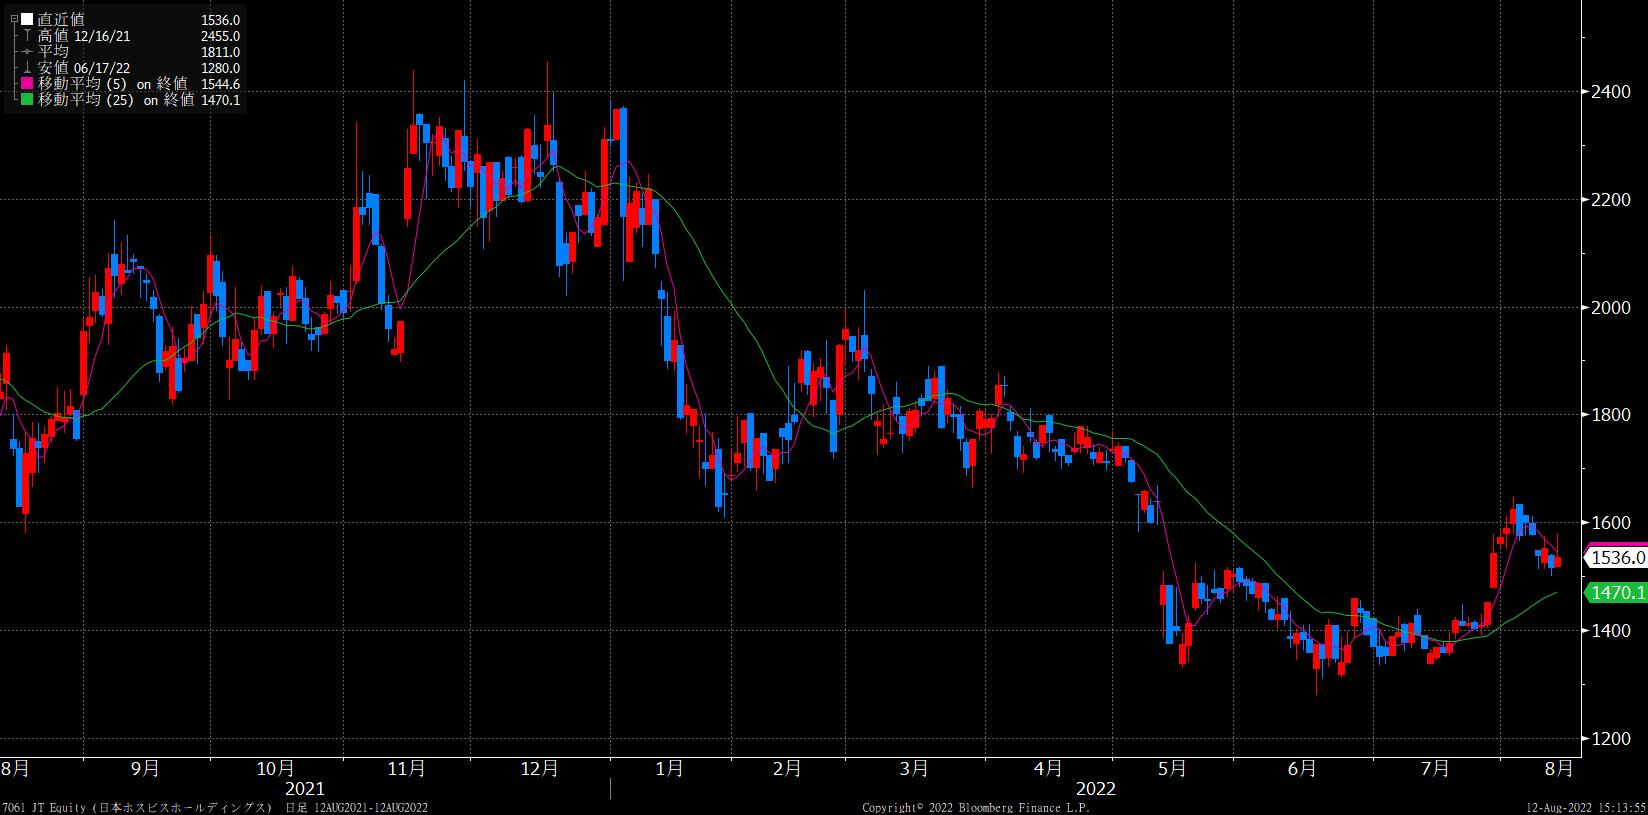
Task: Click the magenta 移動平均 (5) swatch
Action: tap(27, 84)
